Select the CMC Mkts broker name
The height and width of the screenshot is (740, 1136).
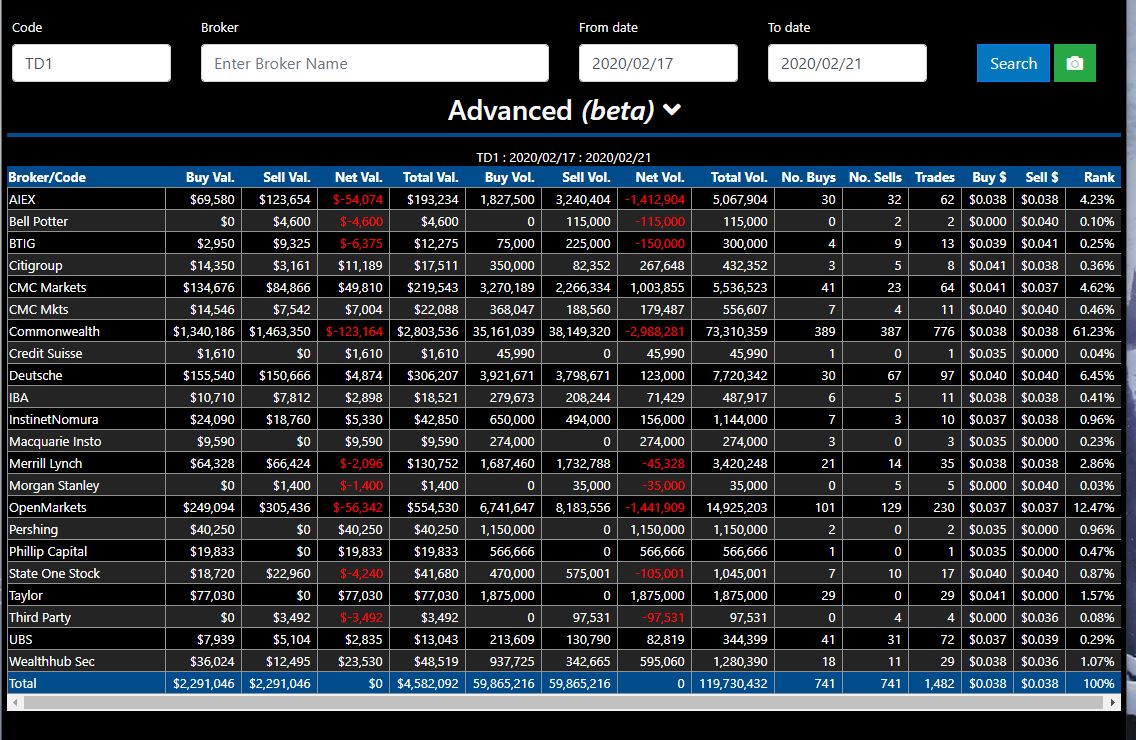tap(38, 309)
